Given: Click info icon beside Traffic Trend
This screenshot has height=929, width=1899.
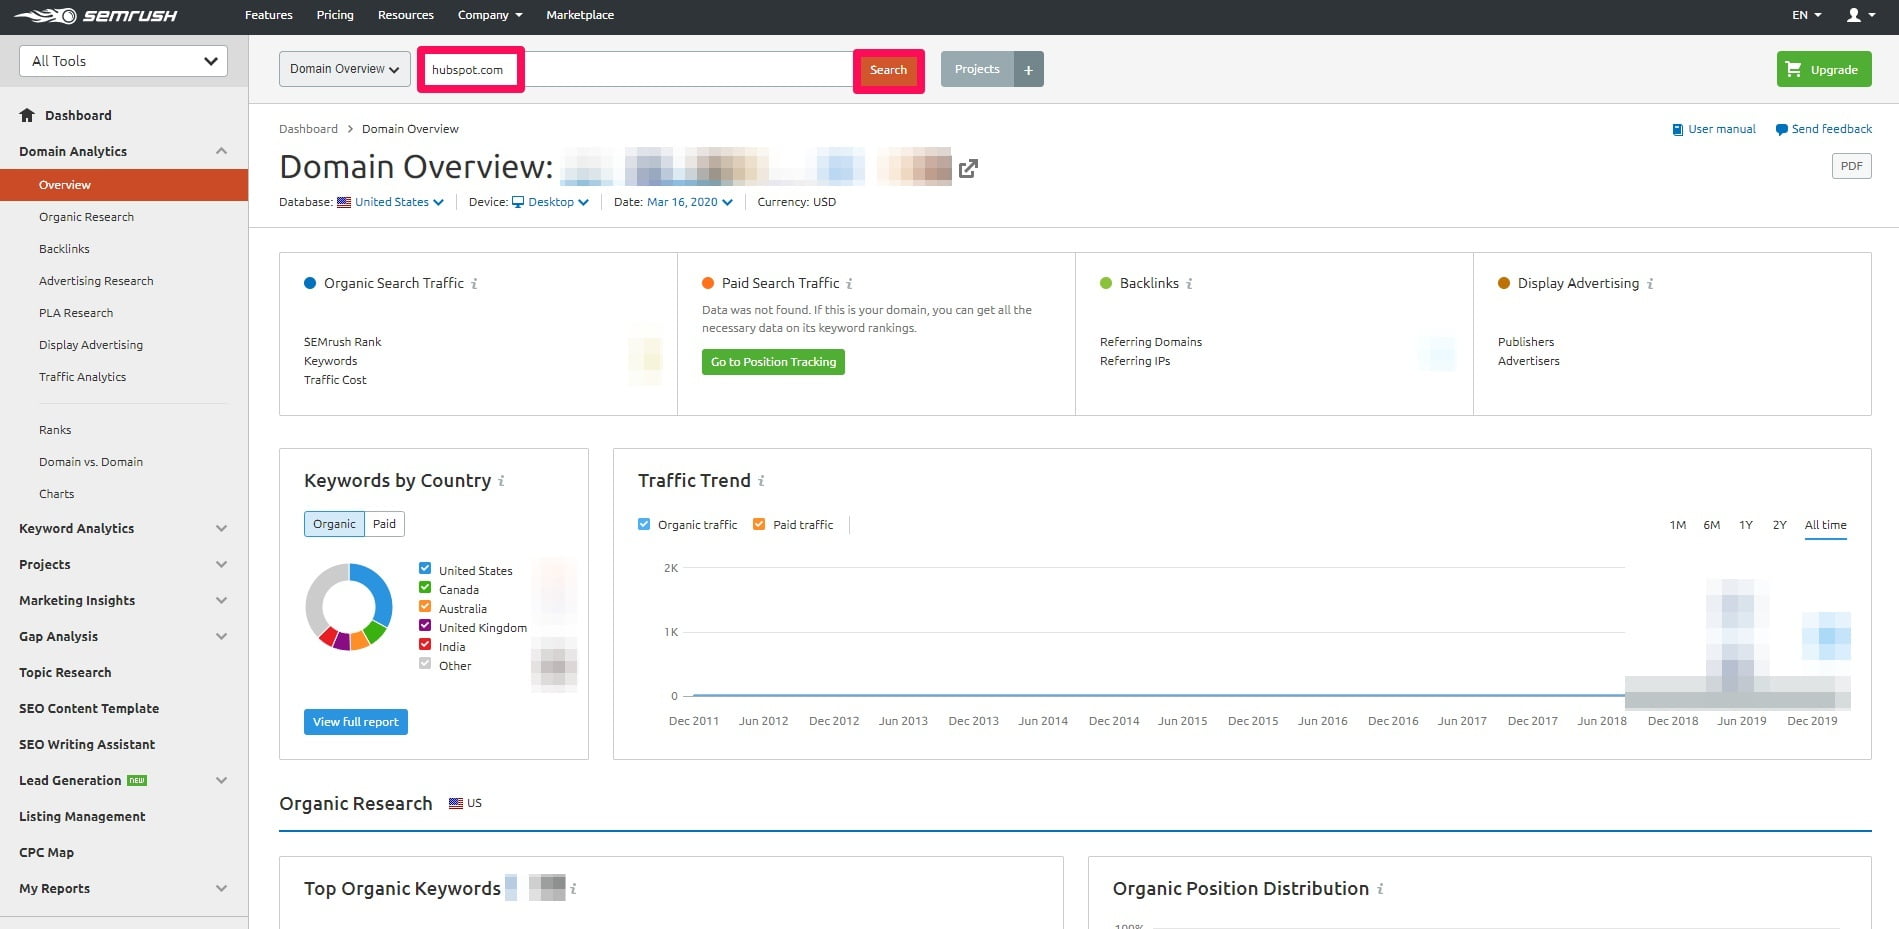Looking at the screenshot, I should coord(761,481).
